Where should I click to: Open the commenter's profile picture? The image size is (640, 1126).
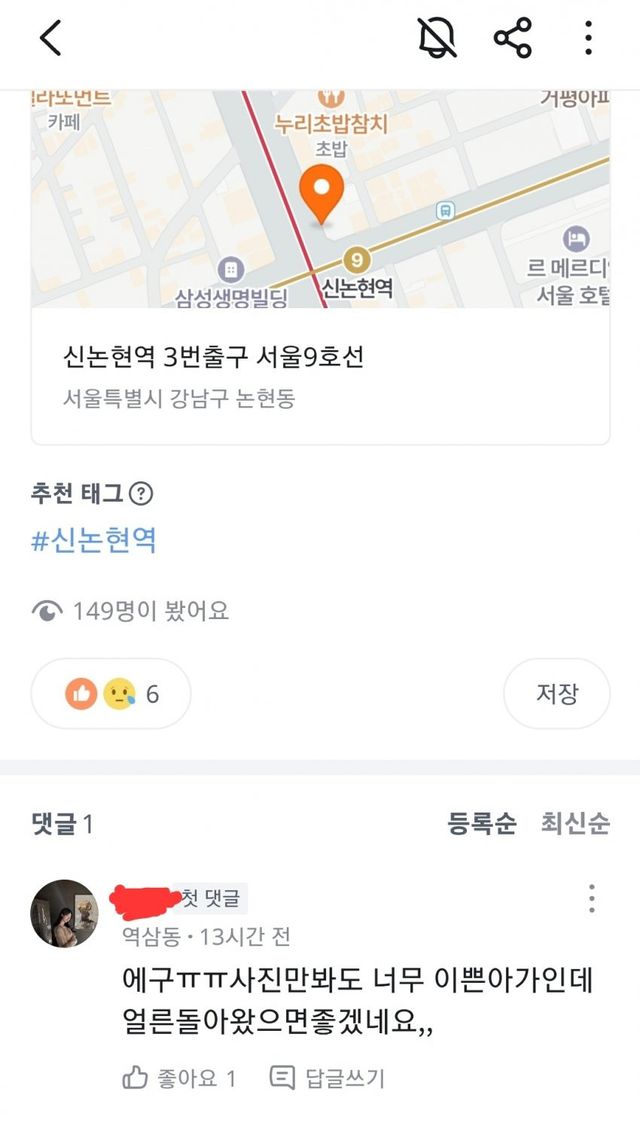[66, 914]
